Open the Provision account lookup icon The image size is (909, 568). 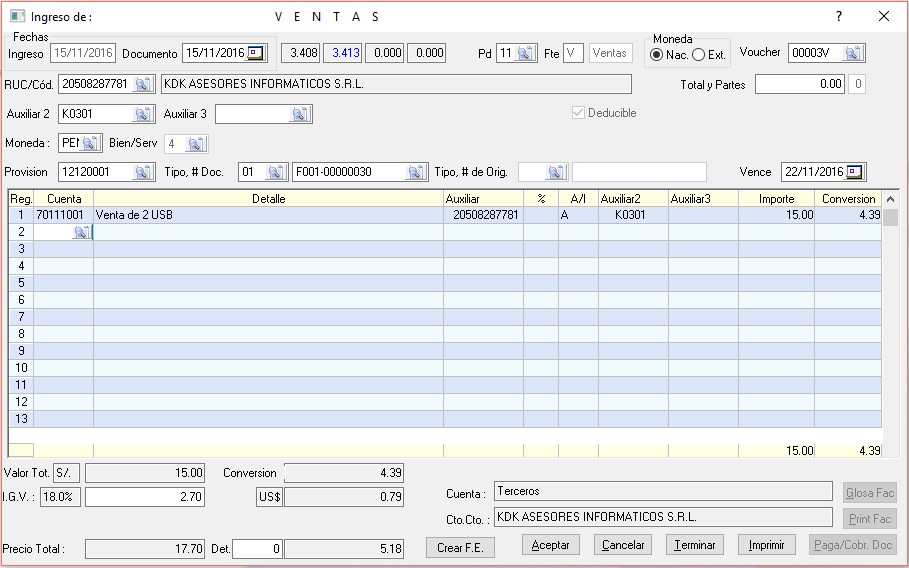[143, 172]
